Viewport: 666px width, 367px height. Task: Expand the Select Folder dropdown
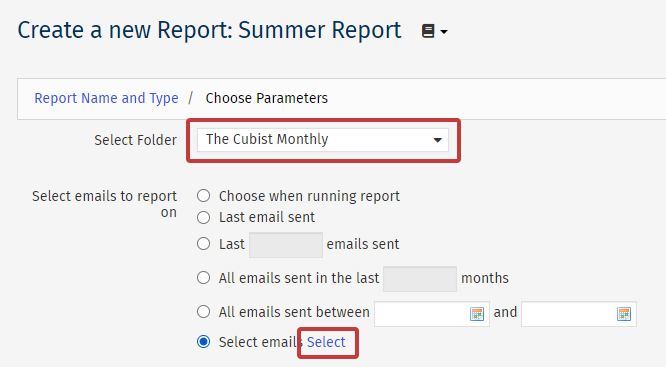coord(323,140)
